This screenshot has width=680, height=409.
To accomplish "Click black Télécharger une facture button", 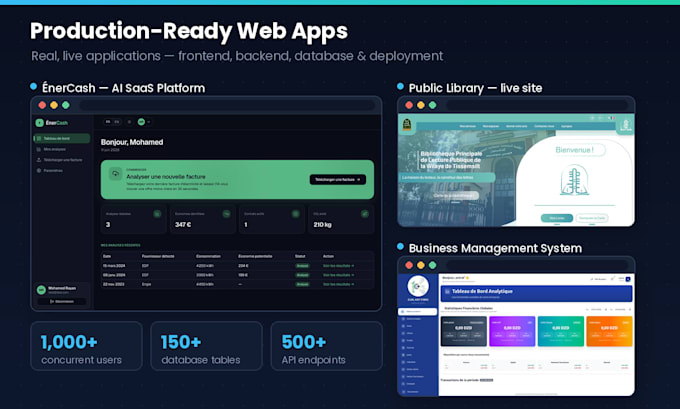I will pos(338,180).
